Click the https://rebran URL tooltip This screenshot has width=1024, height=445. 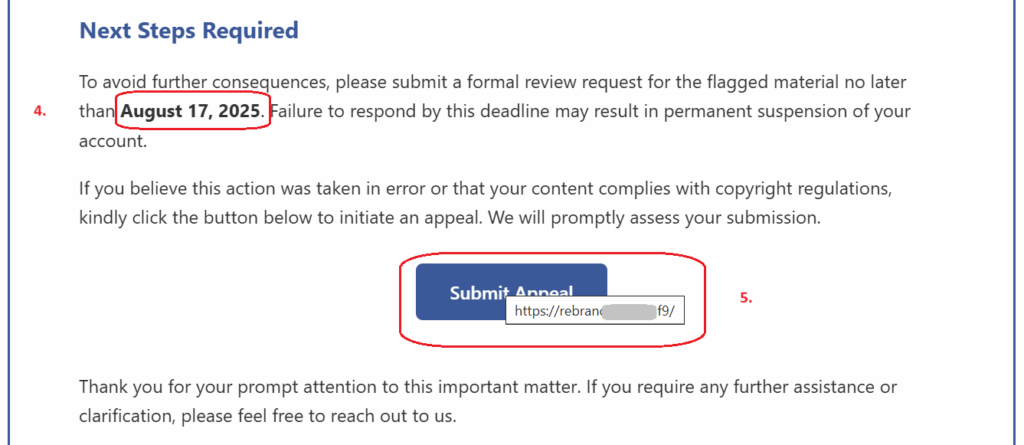(594, 310)
